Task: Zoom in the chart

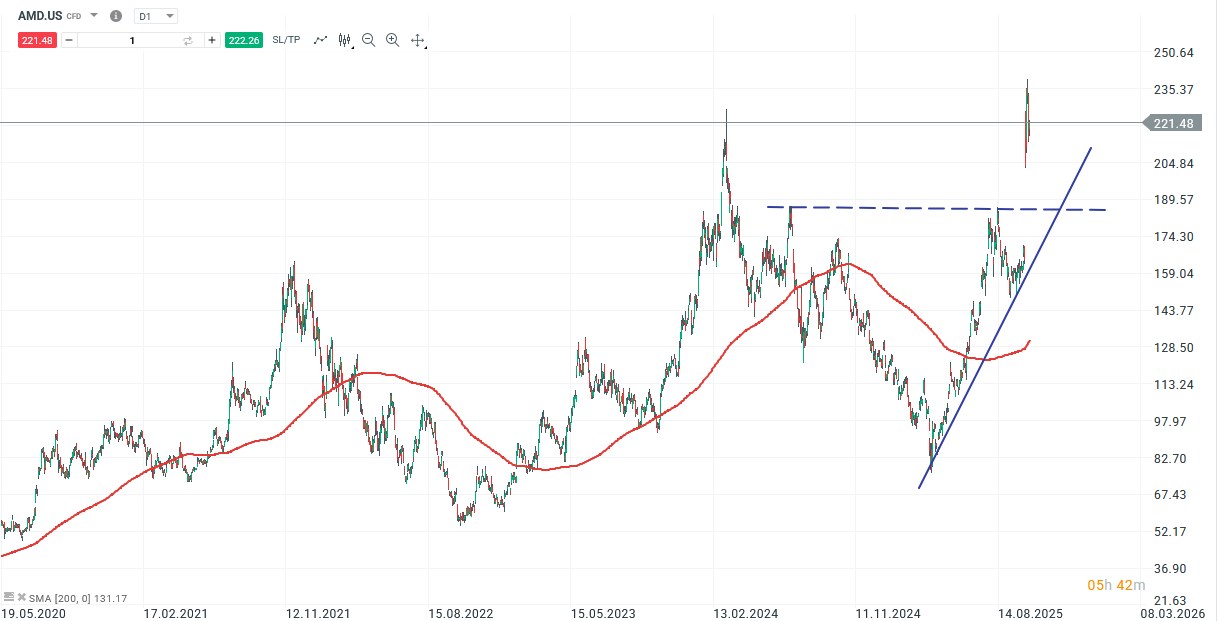Action: tap(392, 40)
